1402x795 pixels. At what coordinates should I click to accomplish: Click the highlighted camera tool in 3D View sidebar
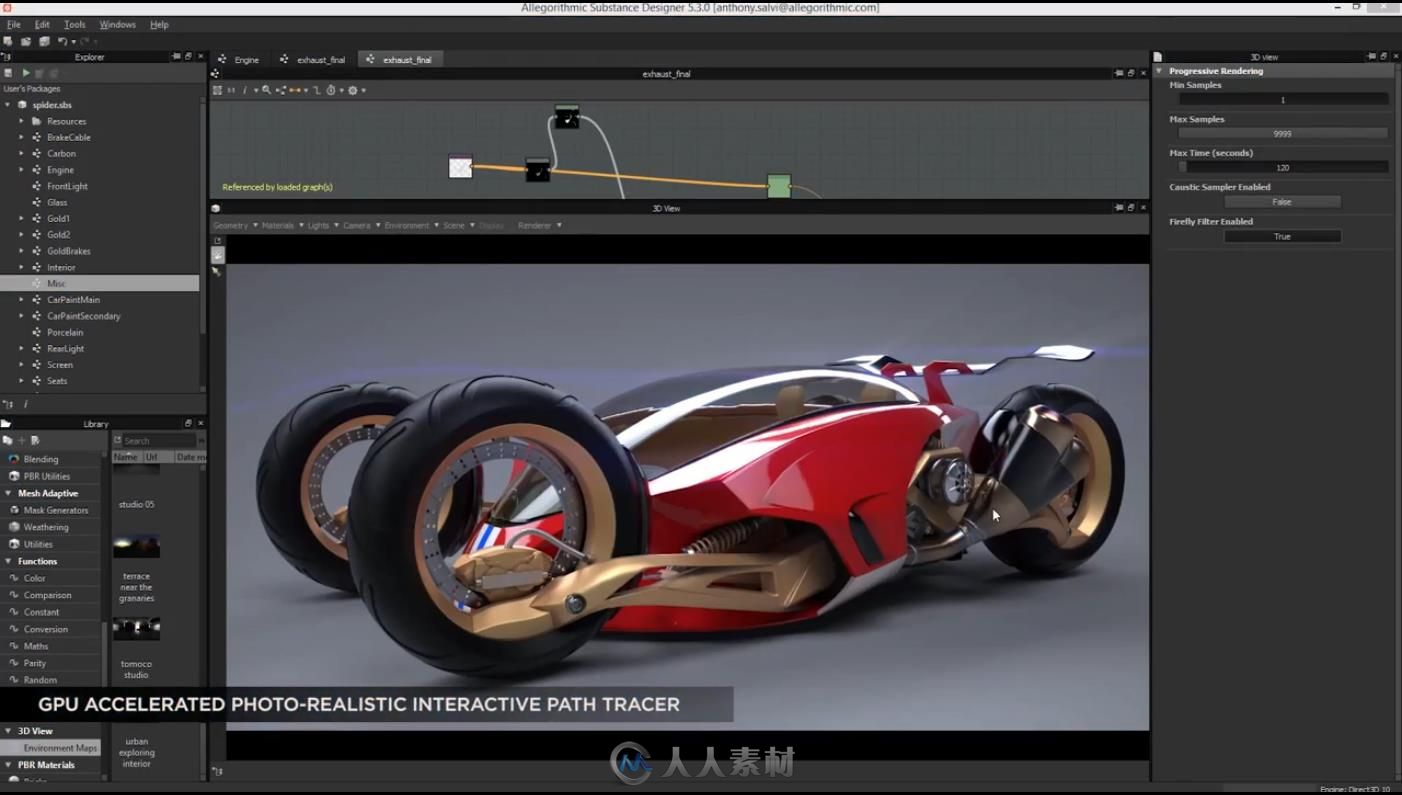217,255
